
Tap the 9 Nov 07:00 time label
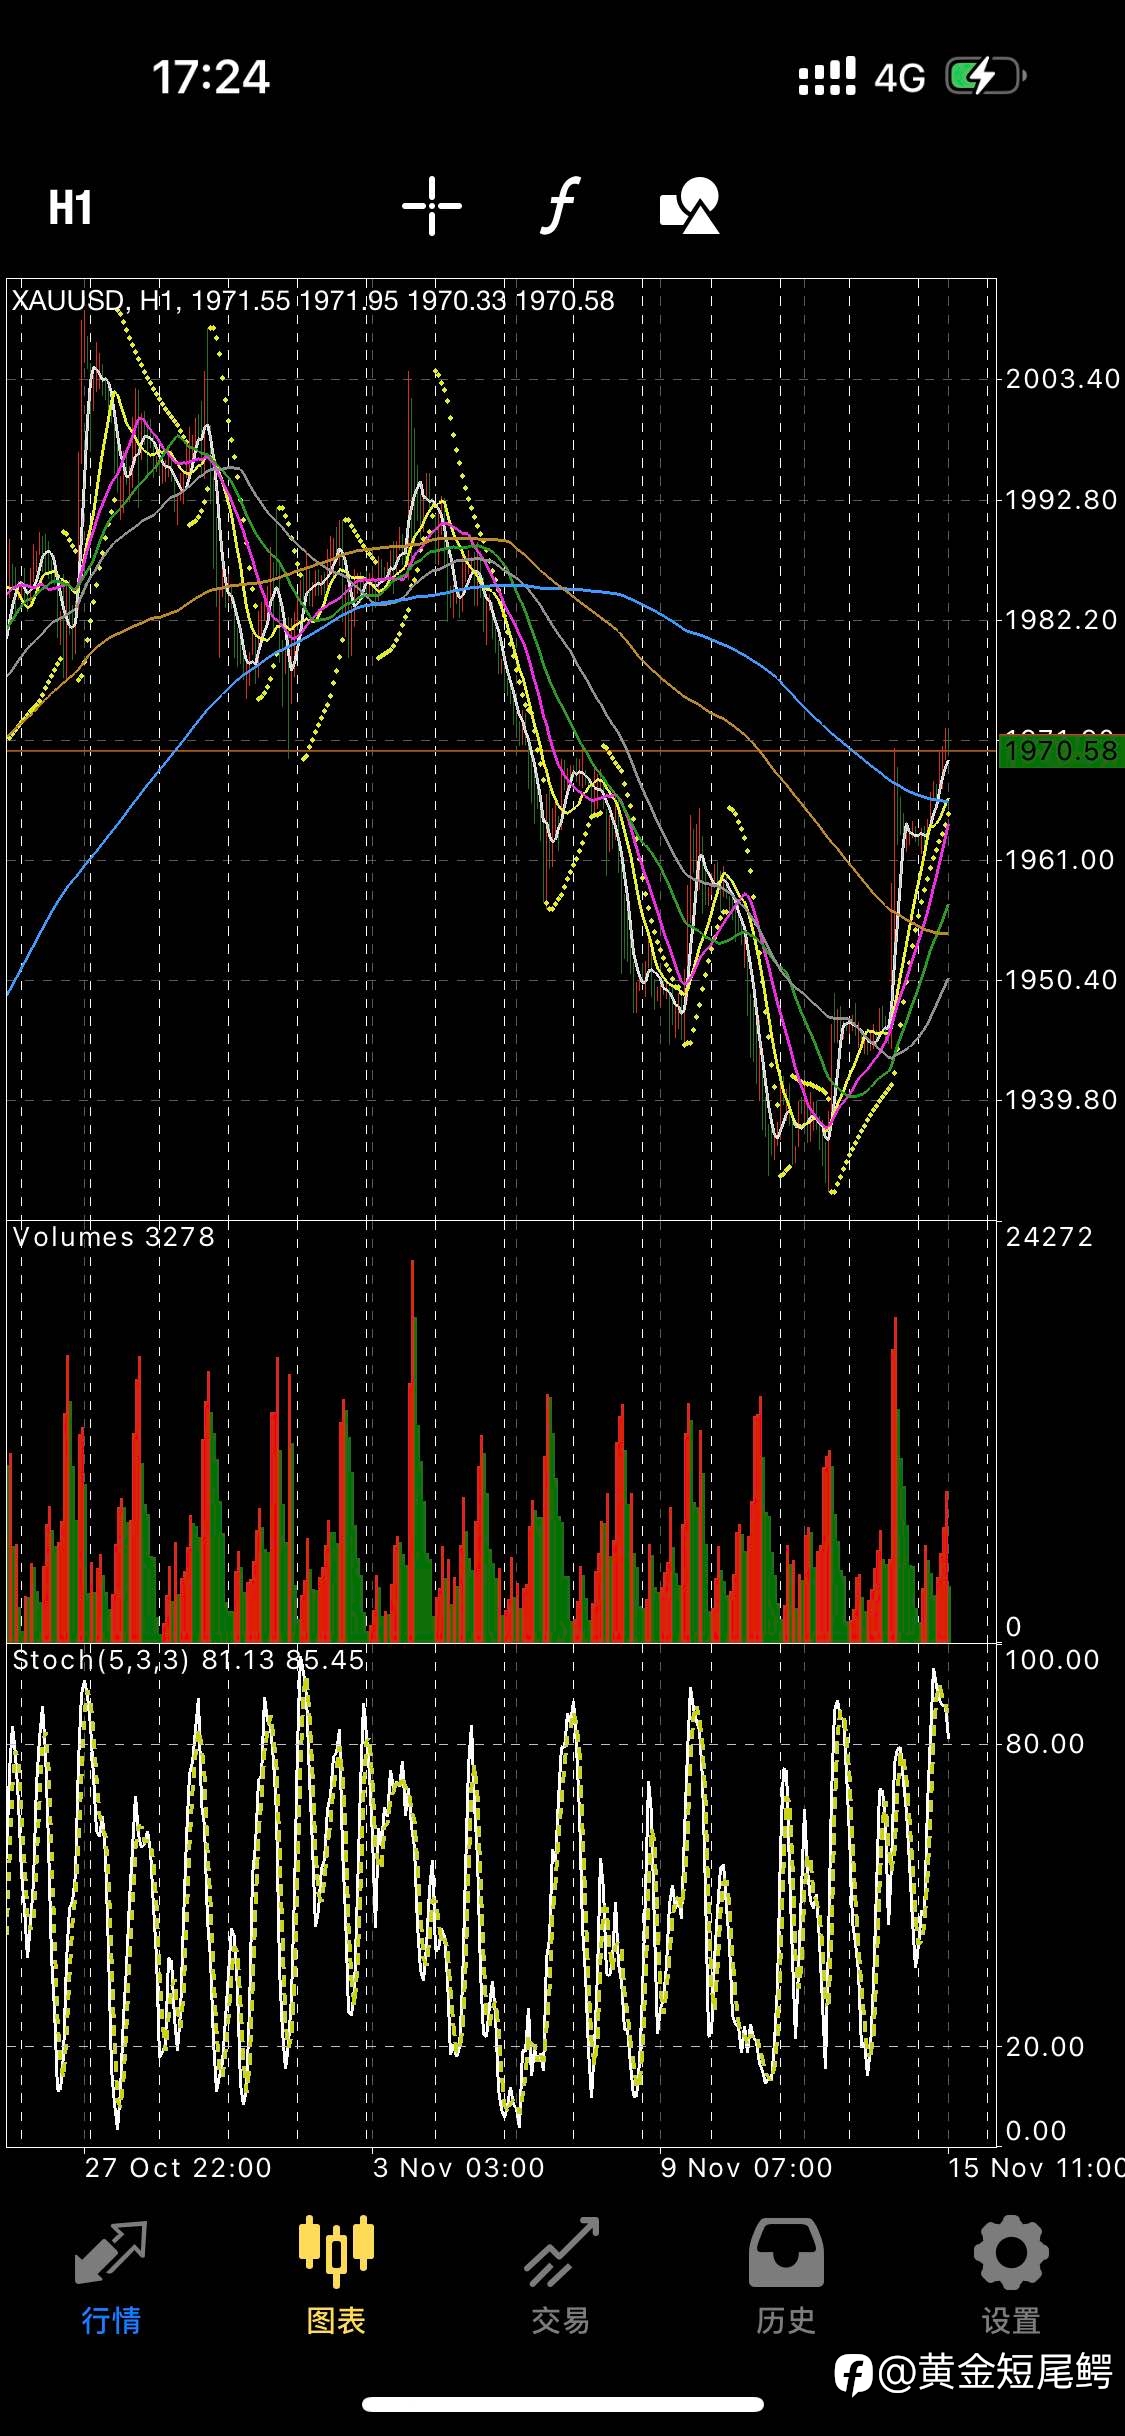point(746,2168)
